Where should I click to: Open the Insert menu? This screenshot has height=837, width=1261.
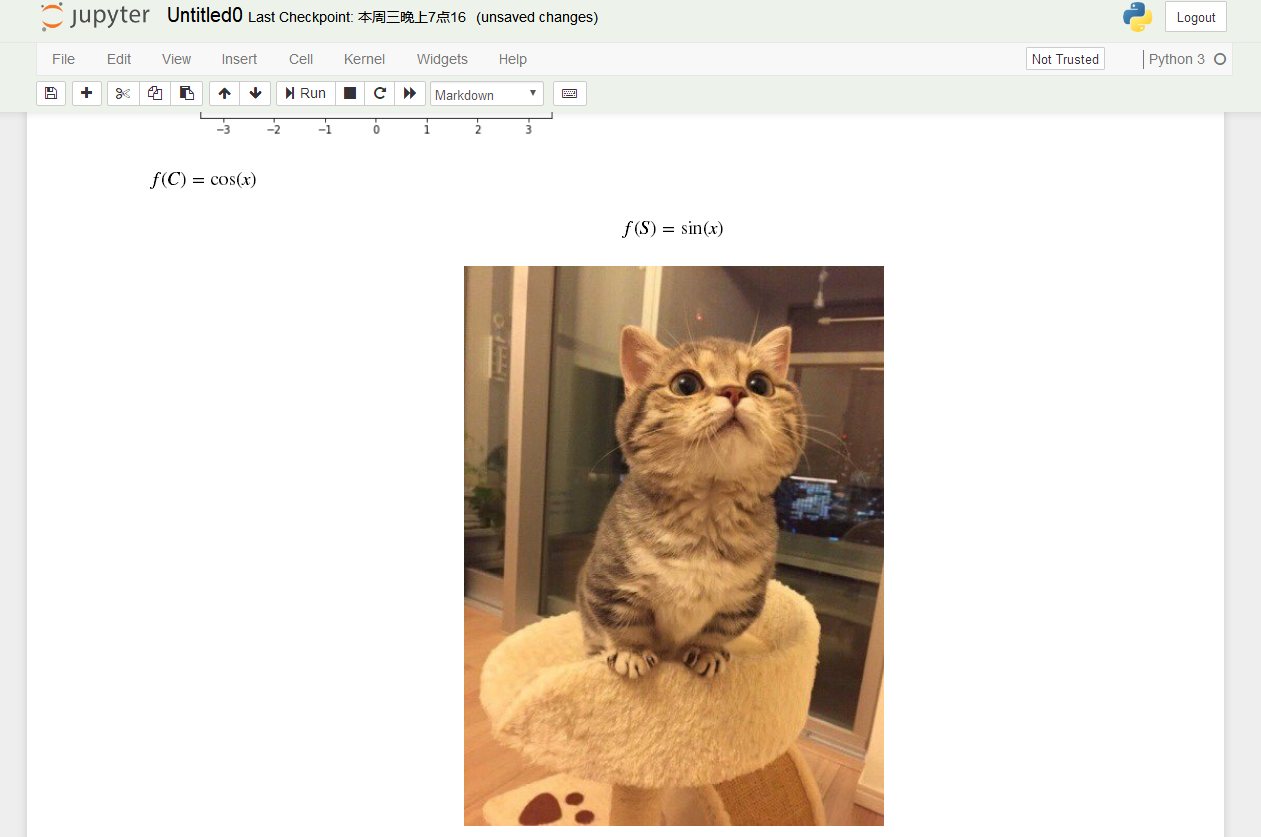pyautogui.click(x=239, y=59)
